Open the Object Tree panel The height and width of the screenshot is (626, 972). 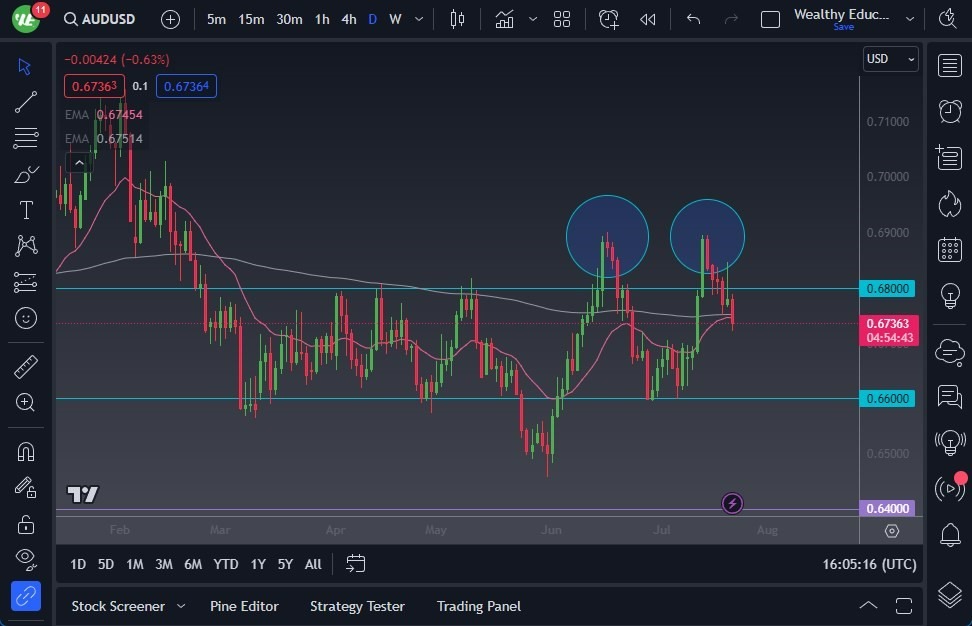(949, 593)
